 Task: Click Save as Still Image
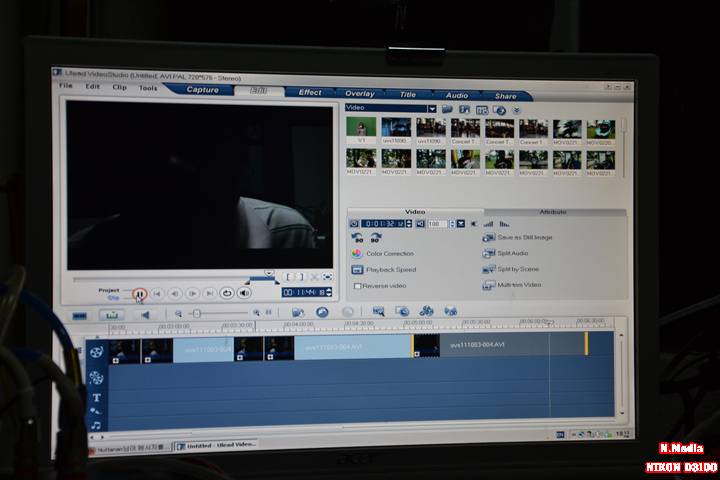pos(518,237)
